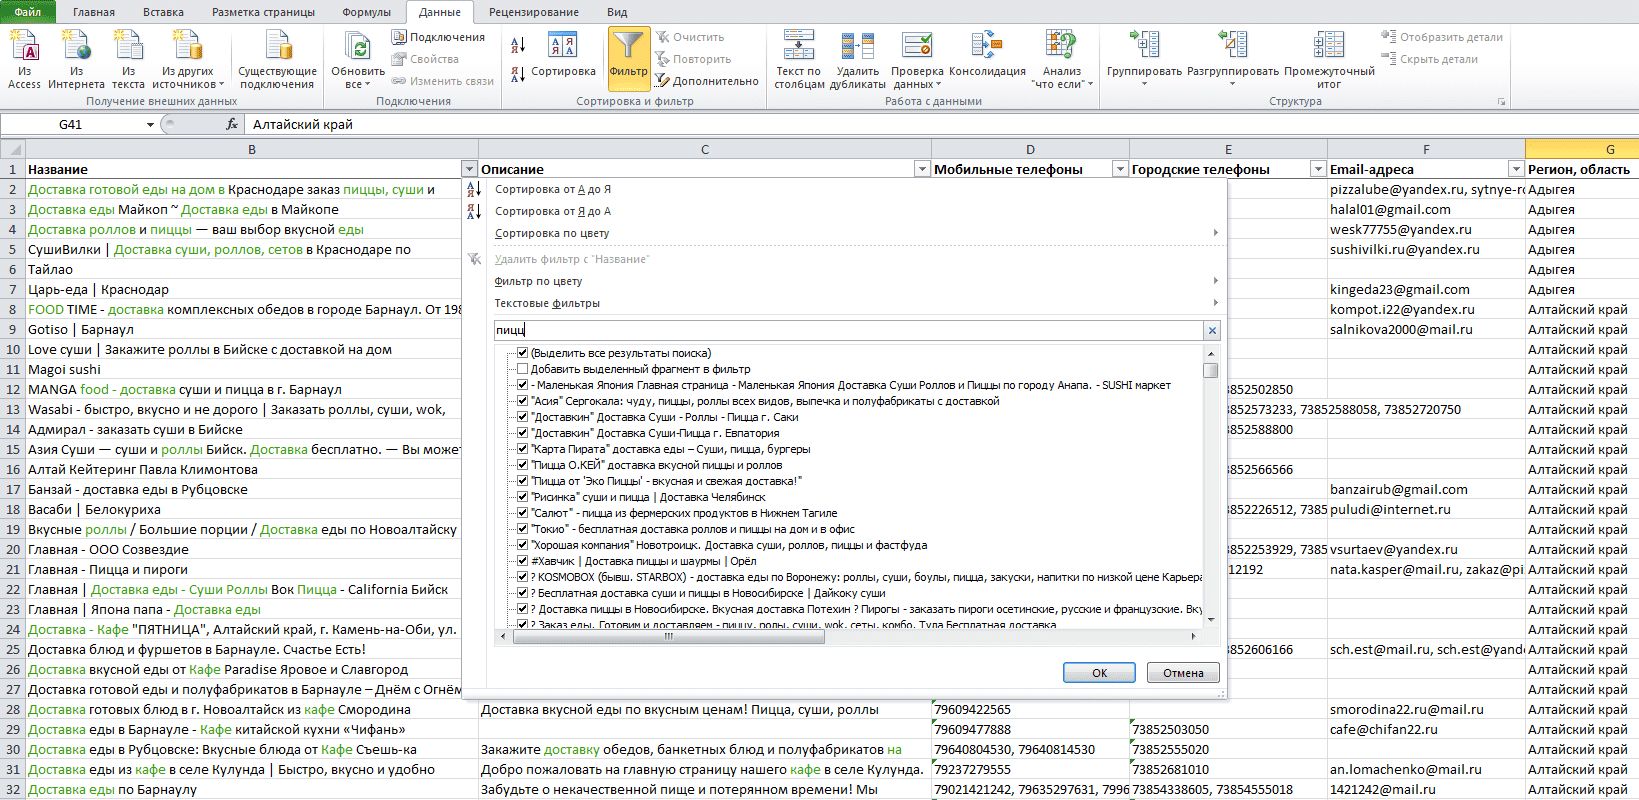The height and width of the screenshot is (800, 1639).
Task: Open Городские телефоны filter dropdown
Action: coord(1318,169)
